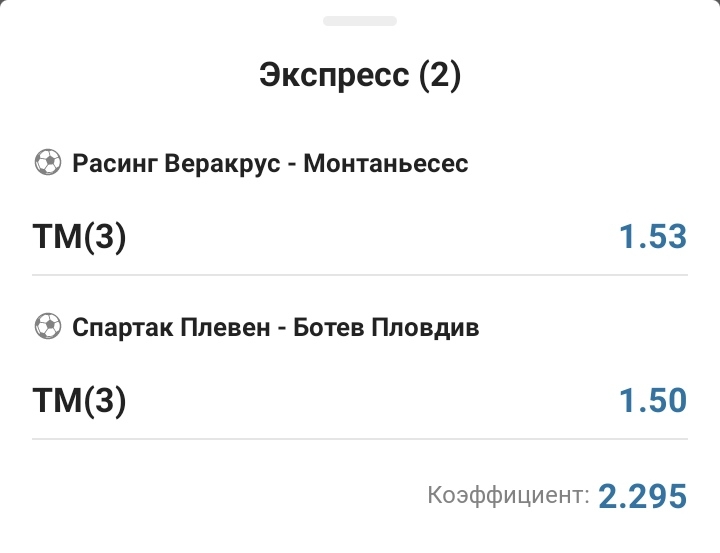Click the (3) total value under Спартак Плевен
Viewport: 720px width, 553px height.
(x=104, y=401)
